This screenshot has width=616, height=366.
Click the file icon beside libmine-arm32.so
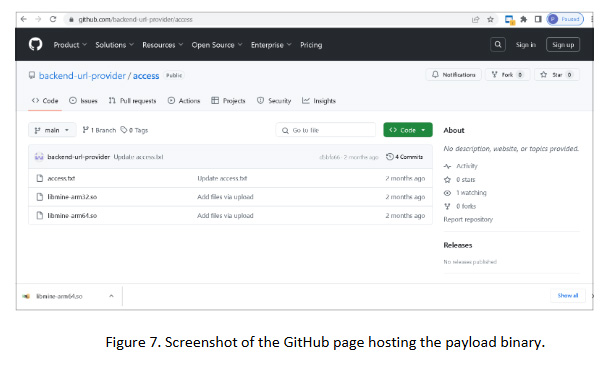coord(39,197)
